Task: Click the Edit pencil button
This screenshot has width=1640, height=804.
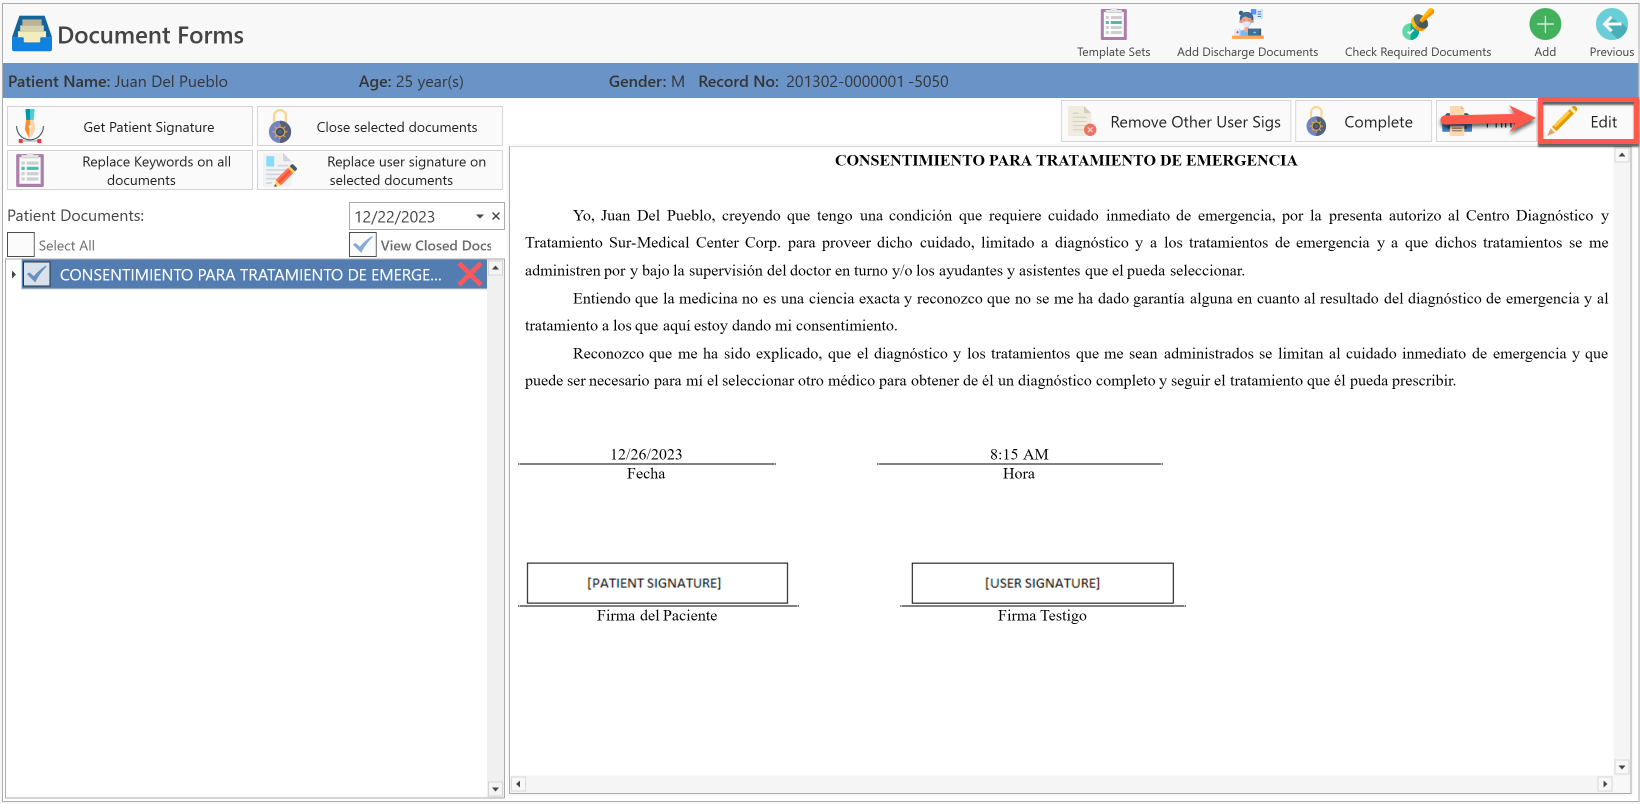Action: [1587, 122]
